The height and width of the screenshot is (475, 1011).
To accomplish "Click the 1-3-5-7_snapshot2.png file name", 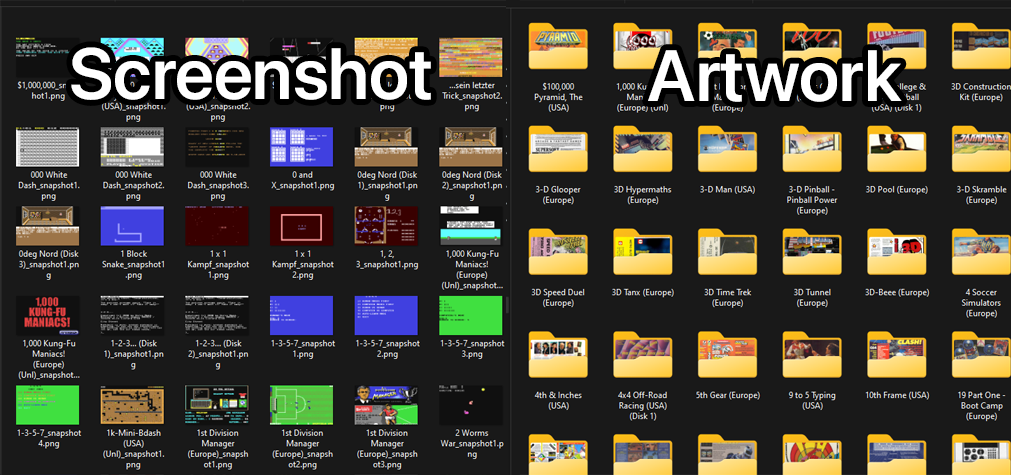I will [x=387, y=349].
